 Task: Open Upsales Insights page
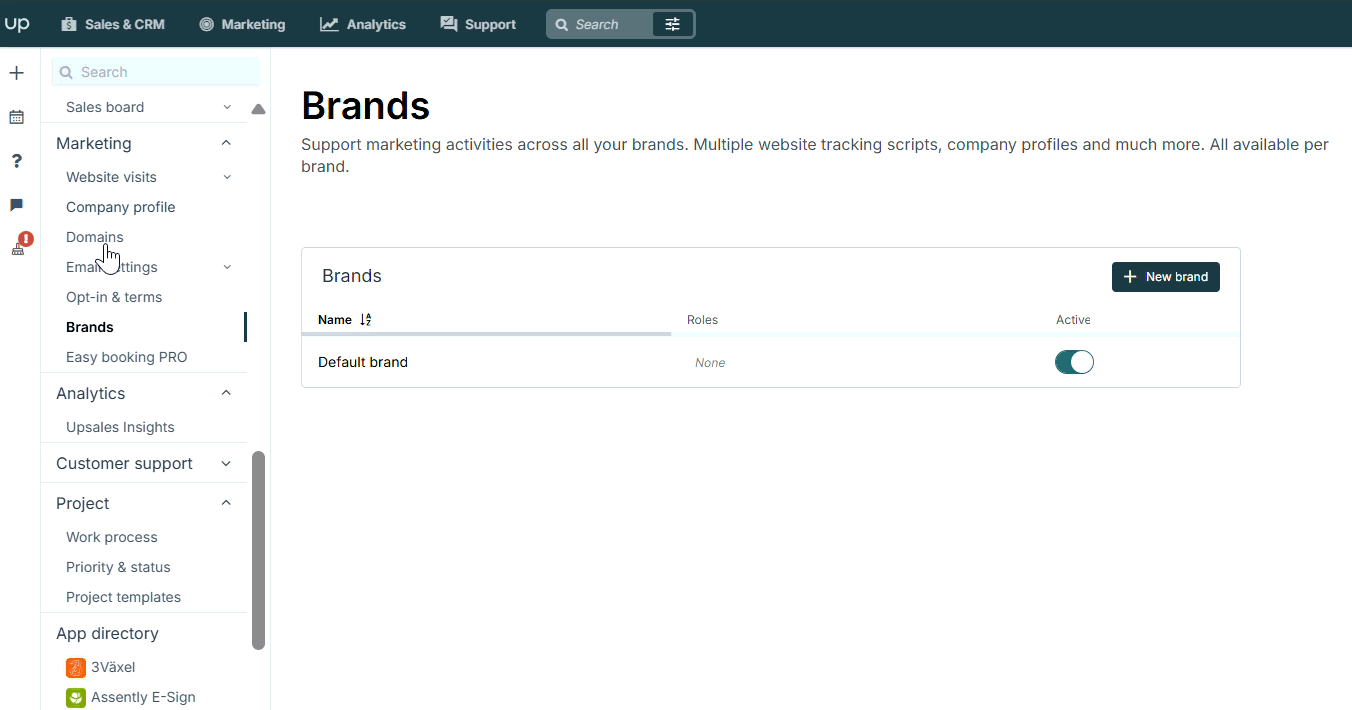(x=120, y=427)
